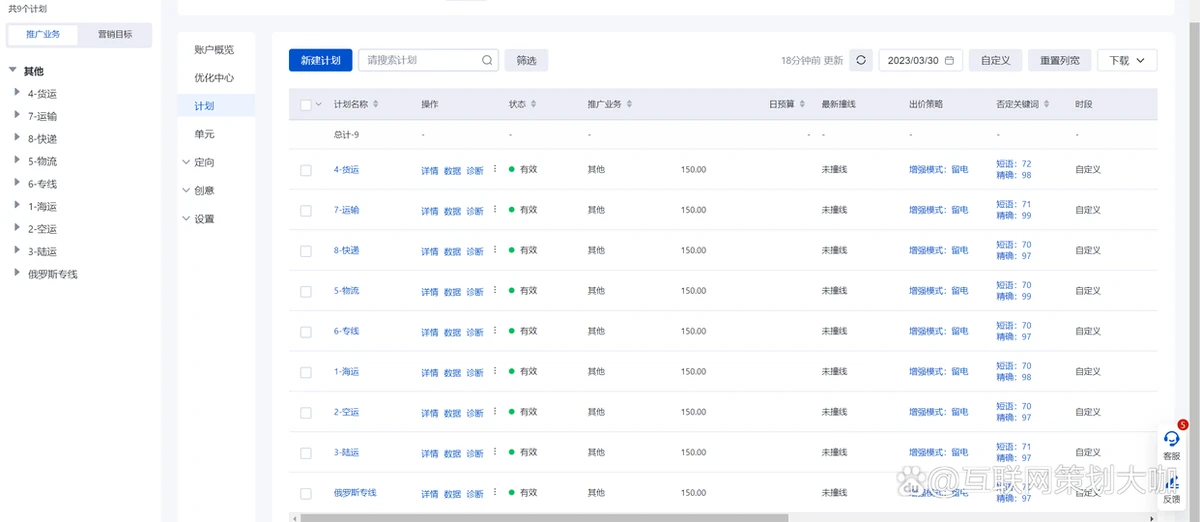Sort by the 状态 column sort arrows
This screenshot has height=522, width=1200.
tap(533, 104)
